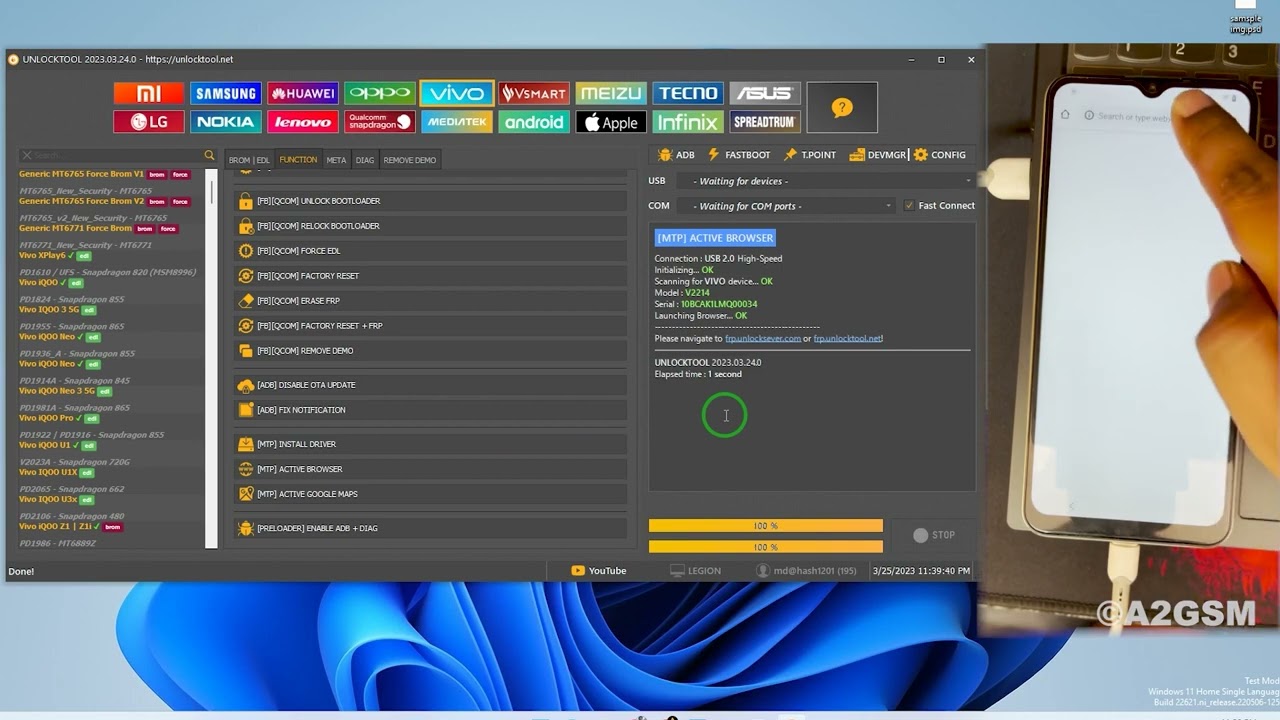Run [ADB] DISABLE OTA UPDATE
The width and height of the screenshot is (1280, 720).
click(431, 385)
